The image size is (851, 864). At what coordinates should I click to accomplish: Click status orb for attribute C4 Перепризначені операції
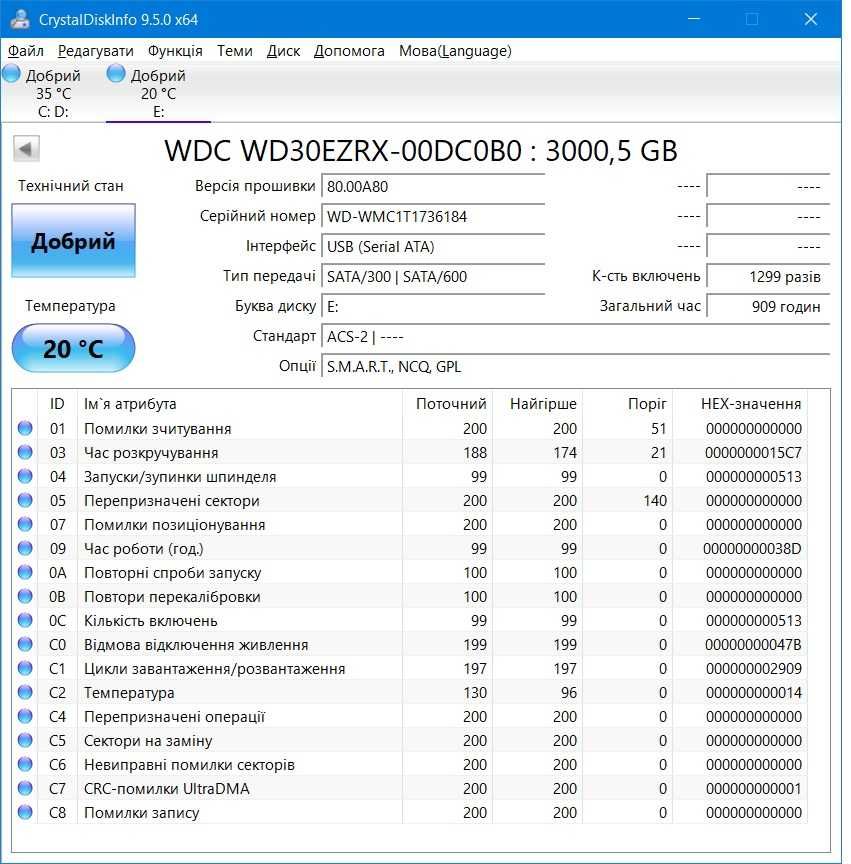[x=25, y=716]
